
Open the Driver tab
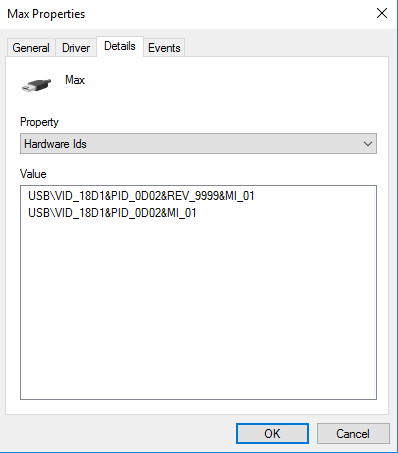[x=76, y=48]
